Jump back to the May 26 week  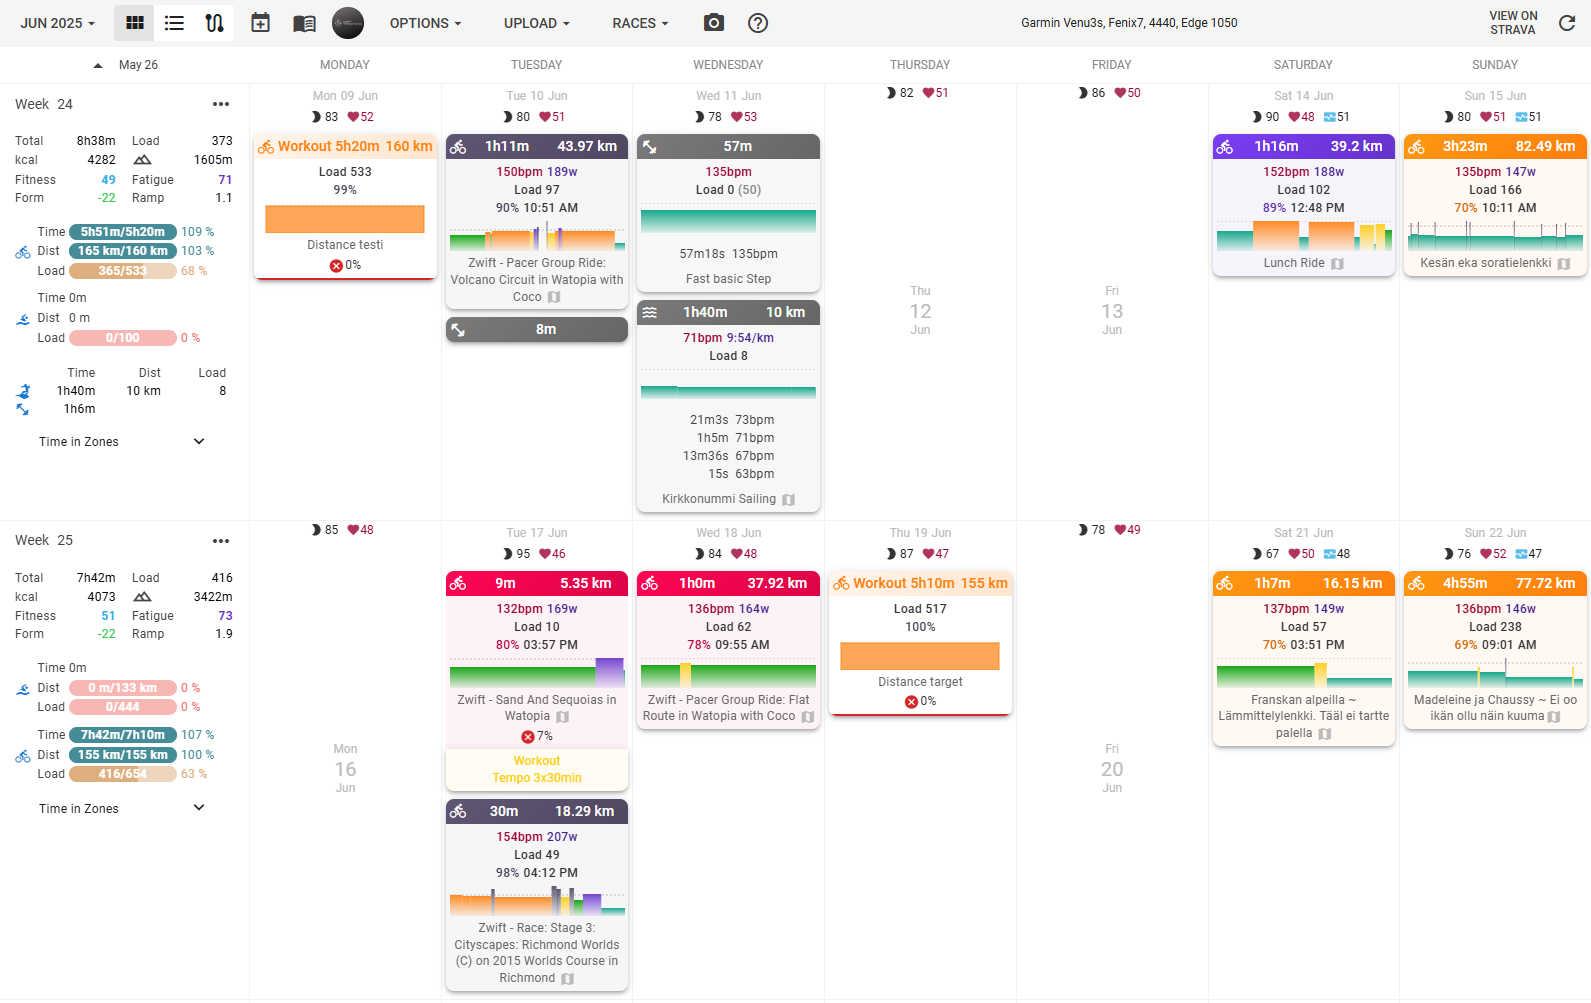click(126, 65)
